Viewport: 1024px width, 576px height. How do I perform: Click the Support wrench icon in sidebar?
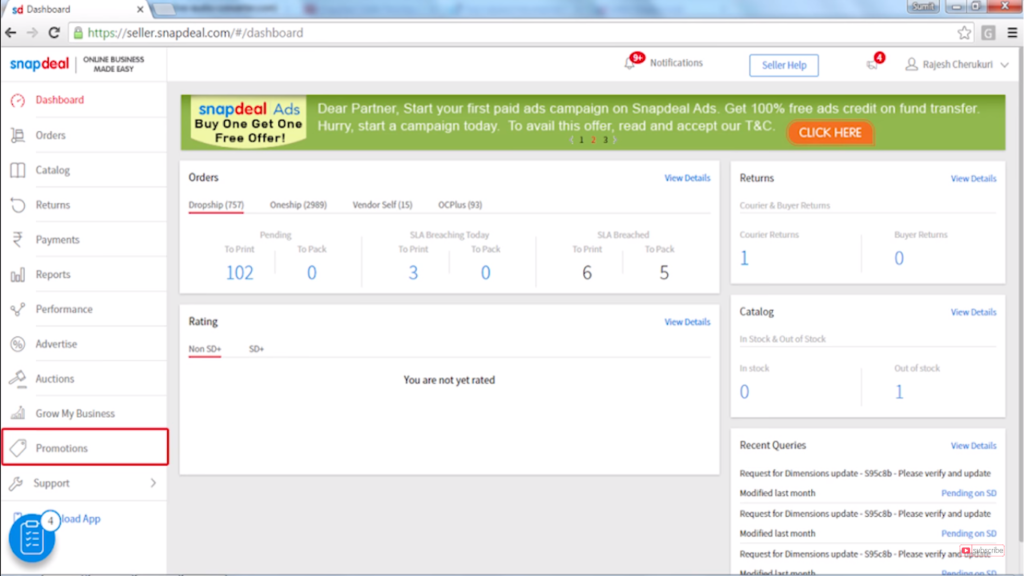point(16,483)
